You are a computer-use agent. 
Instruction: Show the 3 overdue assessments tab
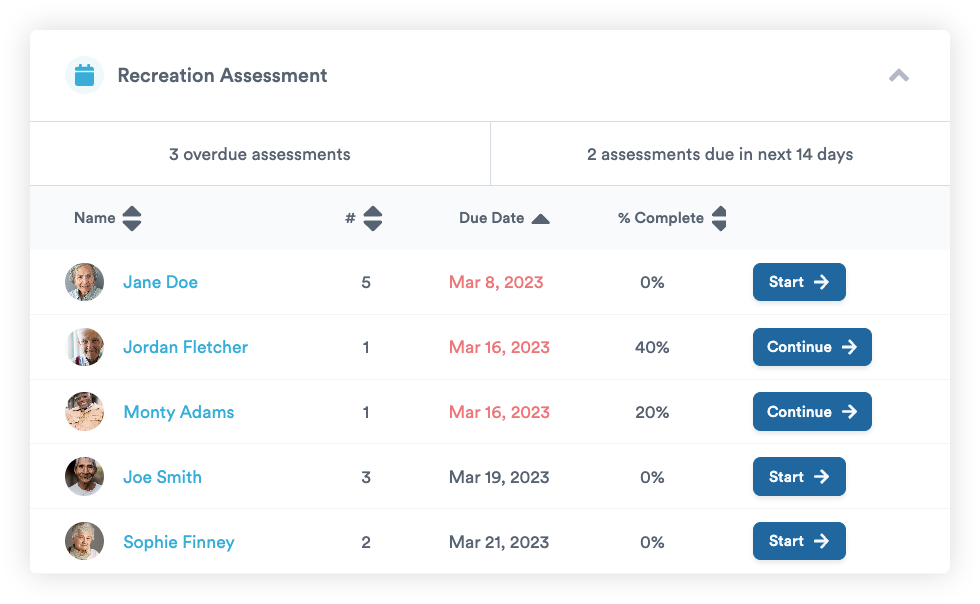[260, 154]
